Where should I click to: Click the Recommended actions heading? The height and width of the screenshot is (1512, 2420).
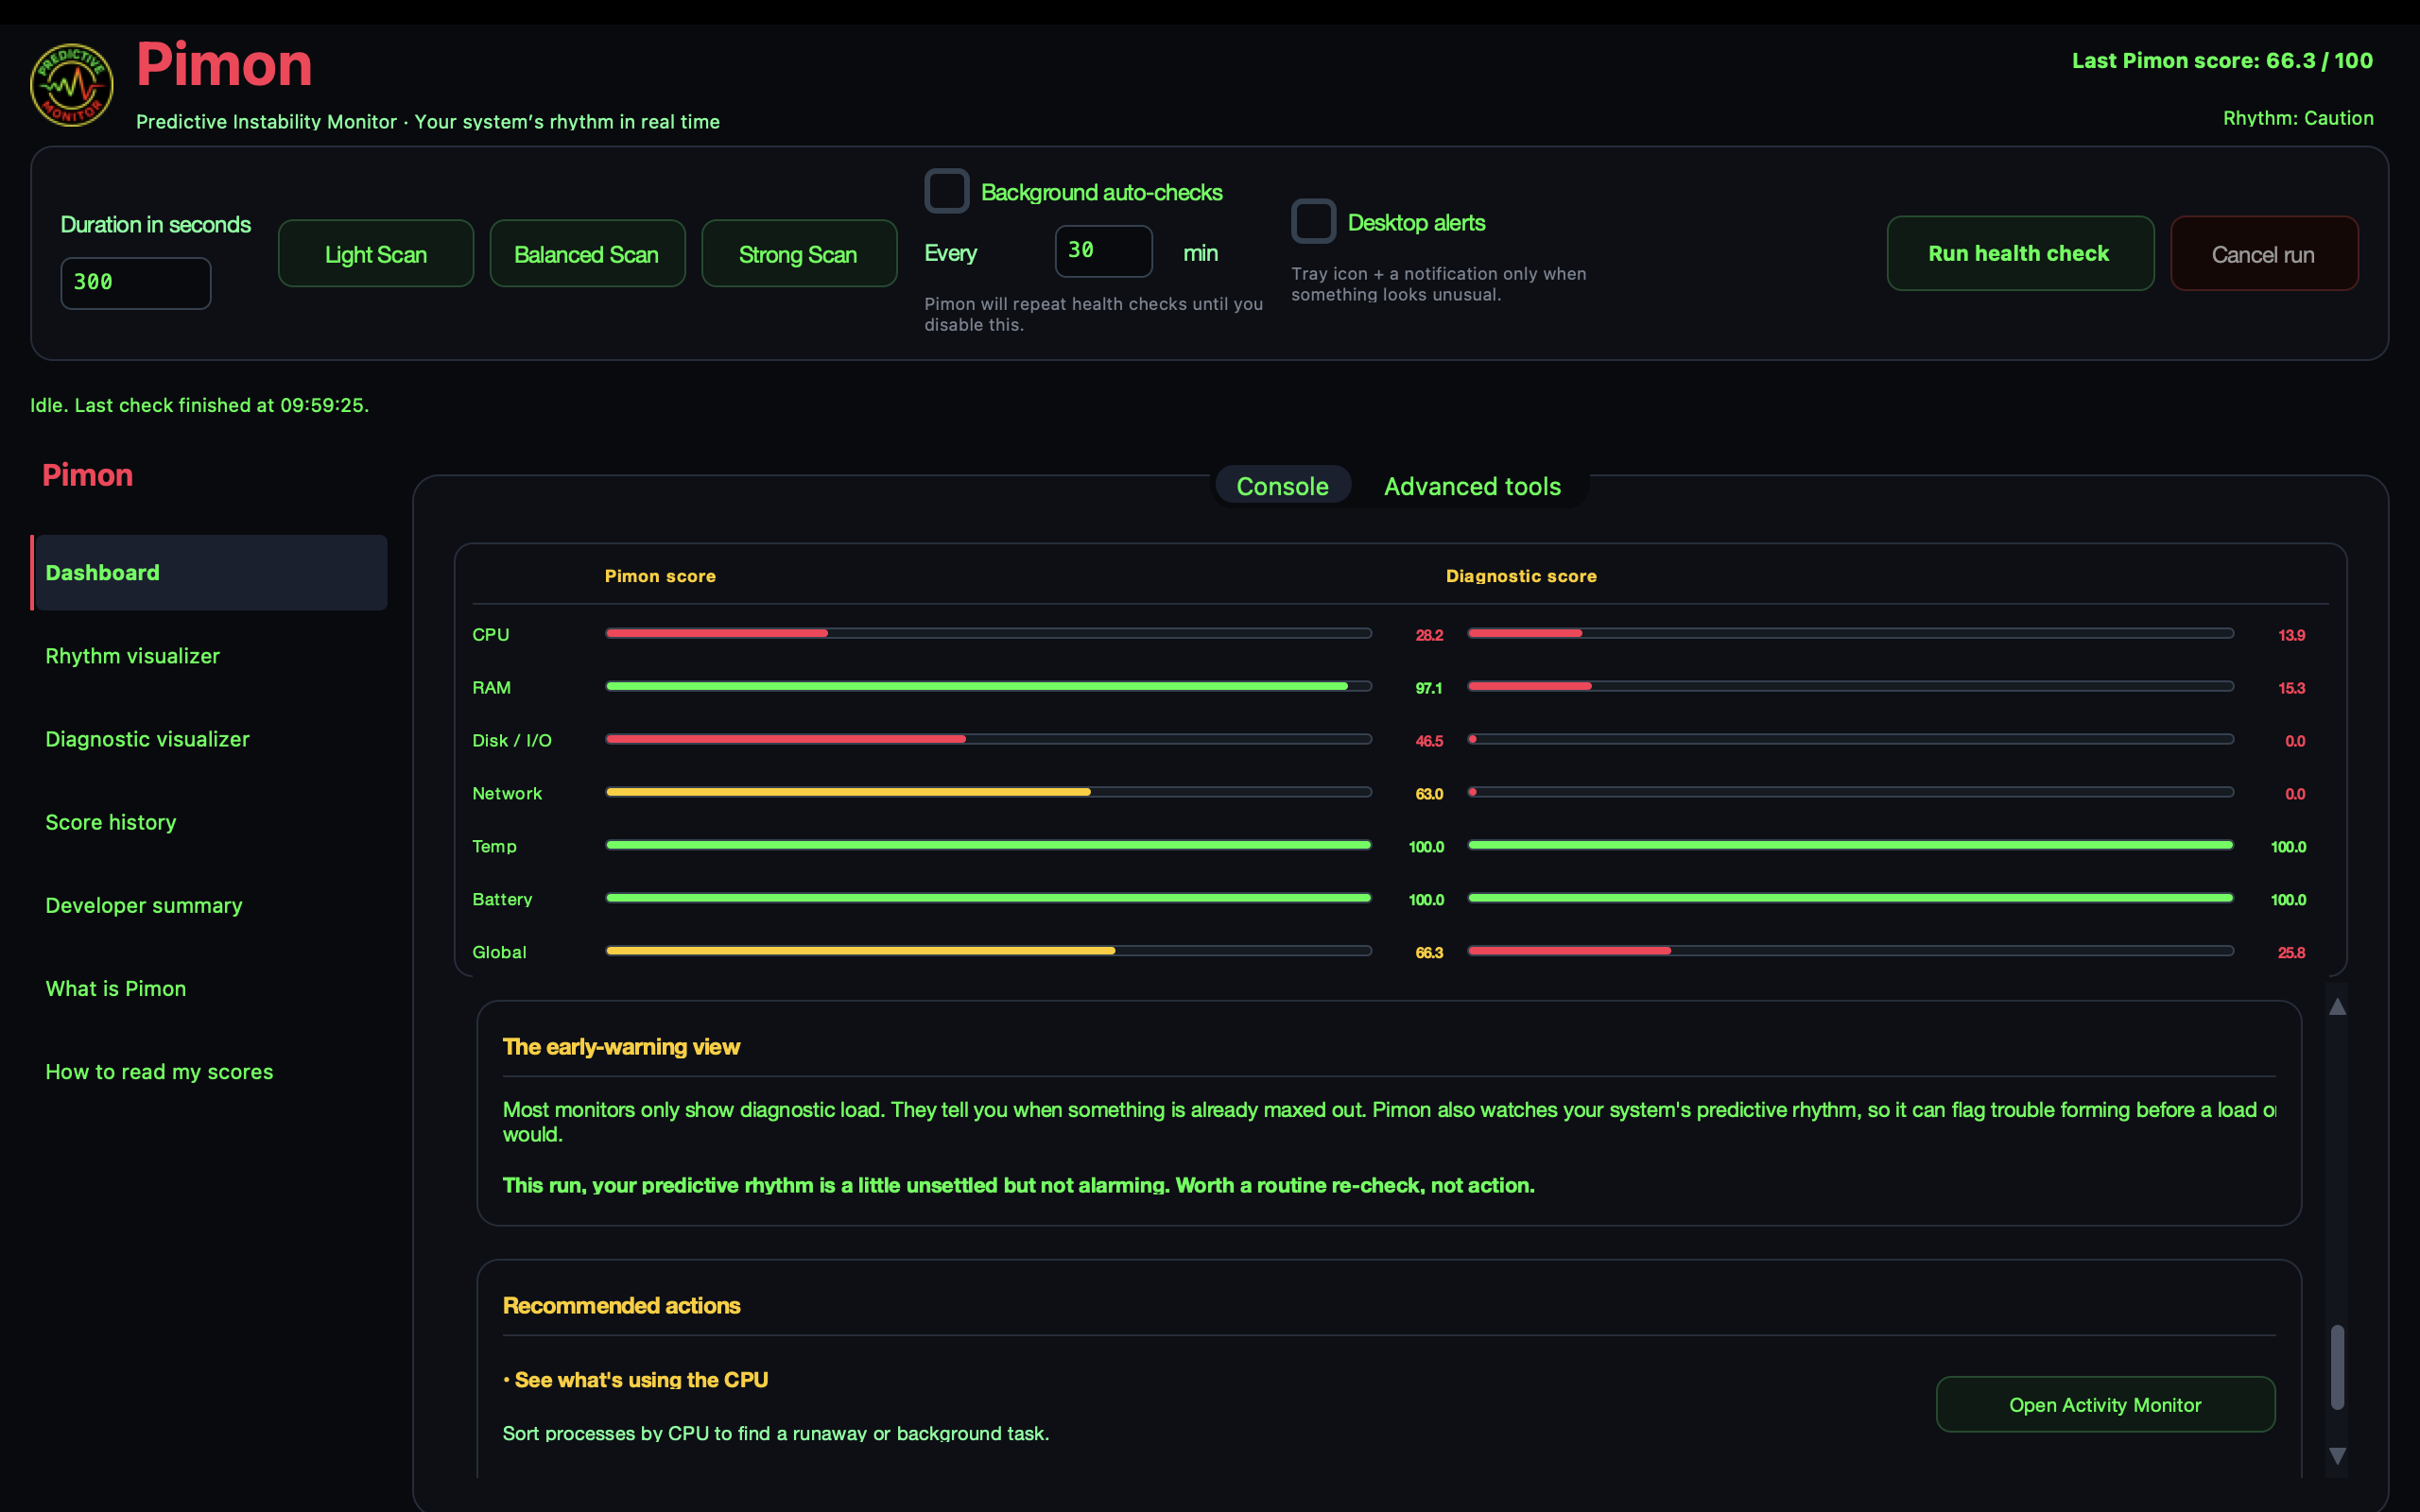pyautogui.click(x=621, y=1306)
